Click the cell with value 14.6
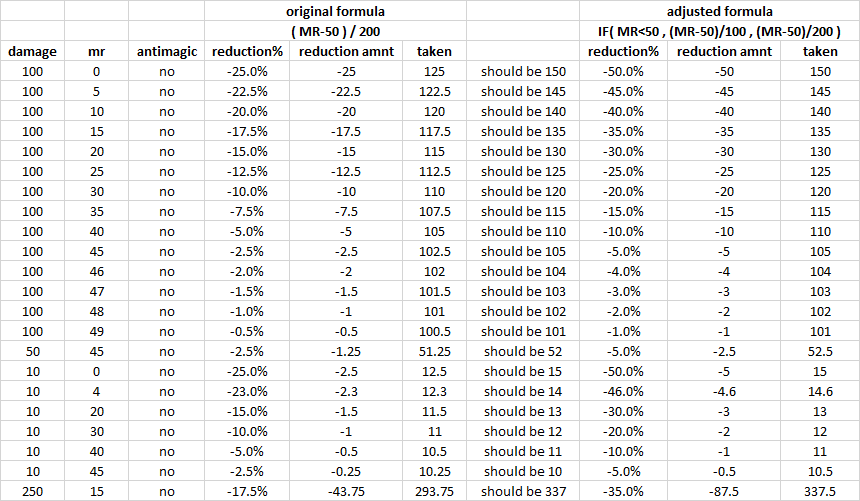This screenshot has height=501, width=860. pos(820,391)
